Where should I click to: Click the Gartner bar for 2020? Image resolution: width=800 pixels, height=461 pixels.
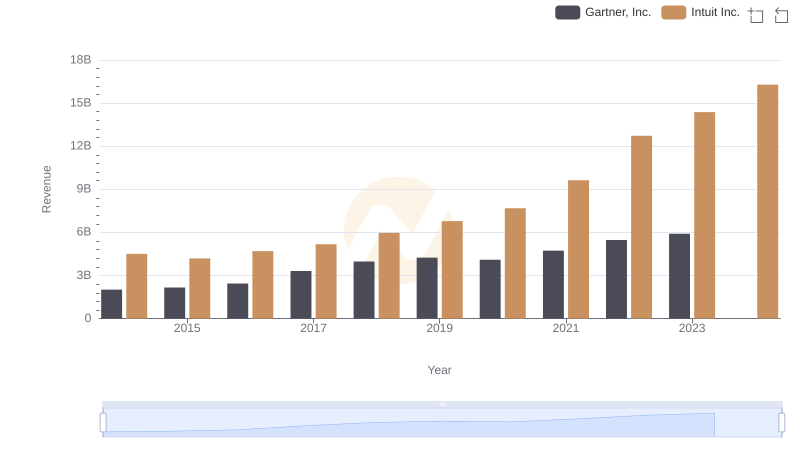coord(490,289)
